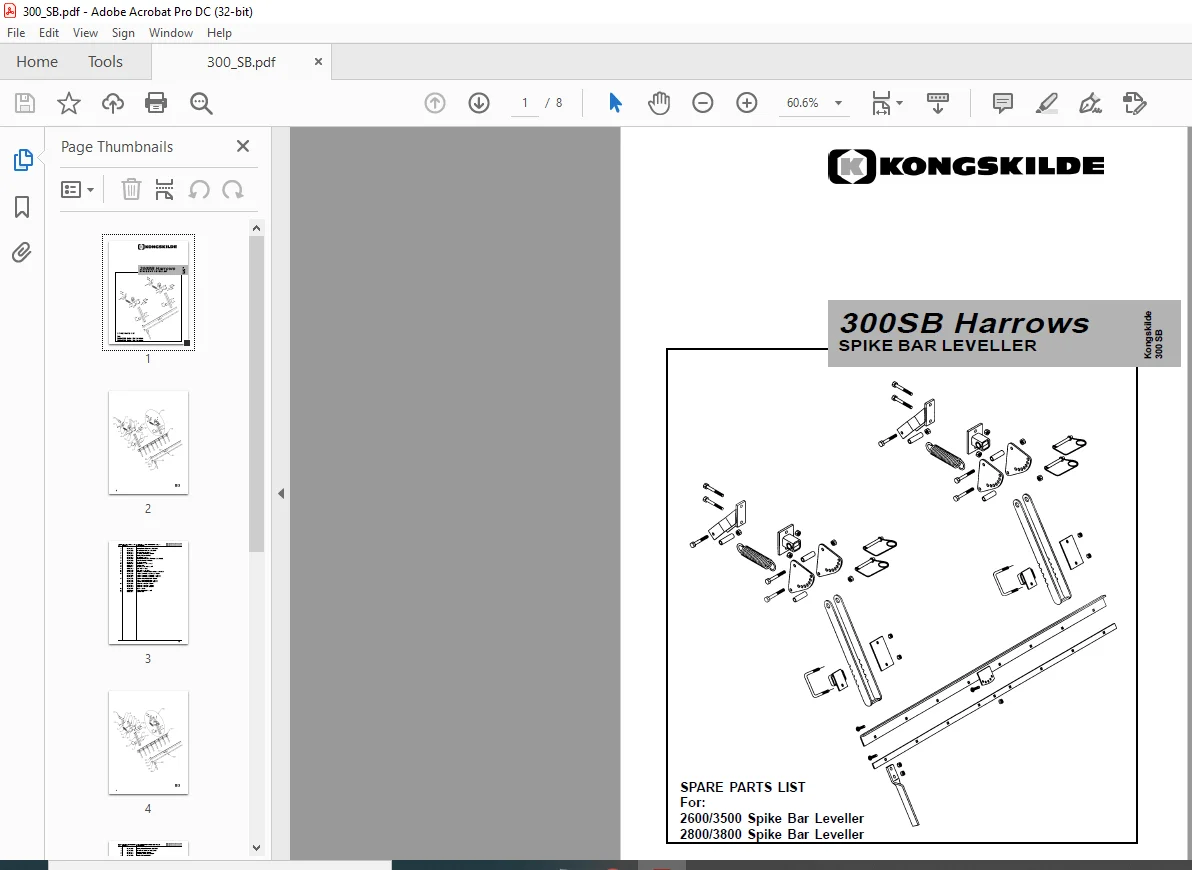Click the thumbnails panel scrollbar thumb
Viewport: 1192px width, 870px height.
pos(256,394)
